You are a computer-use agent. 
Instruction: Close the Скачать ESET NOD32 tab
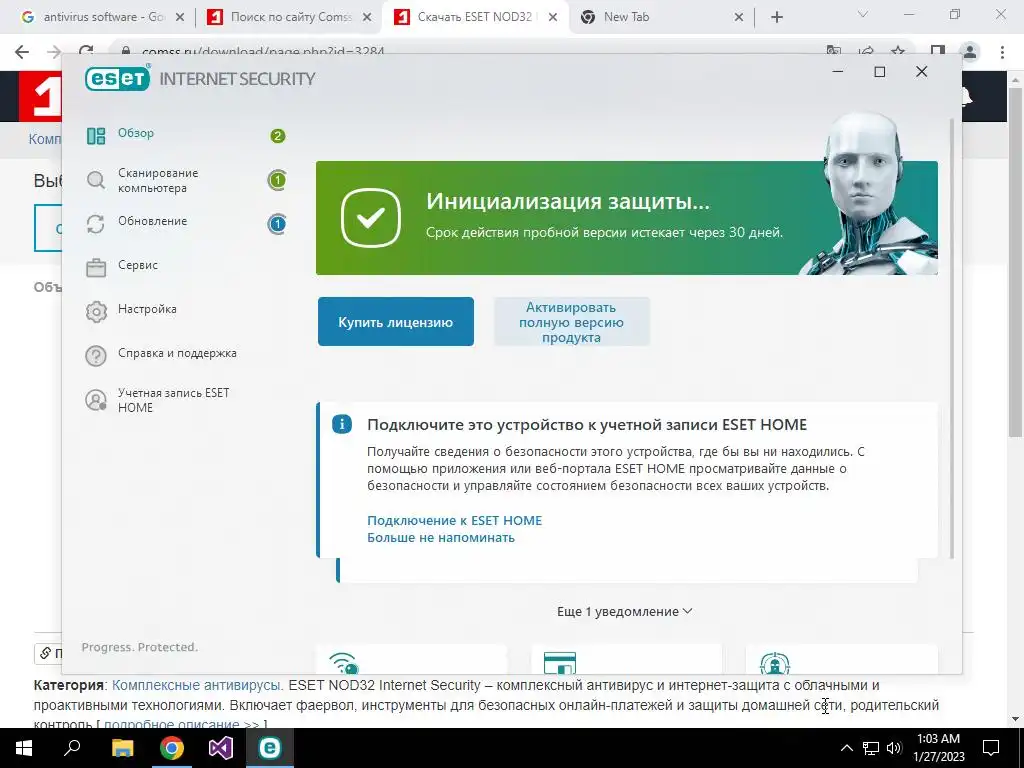click(552, 18)
